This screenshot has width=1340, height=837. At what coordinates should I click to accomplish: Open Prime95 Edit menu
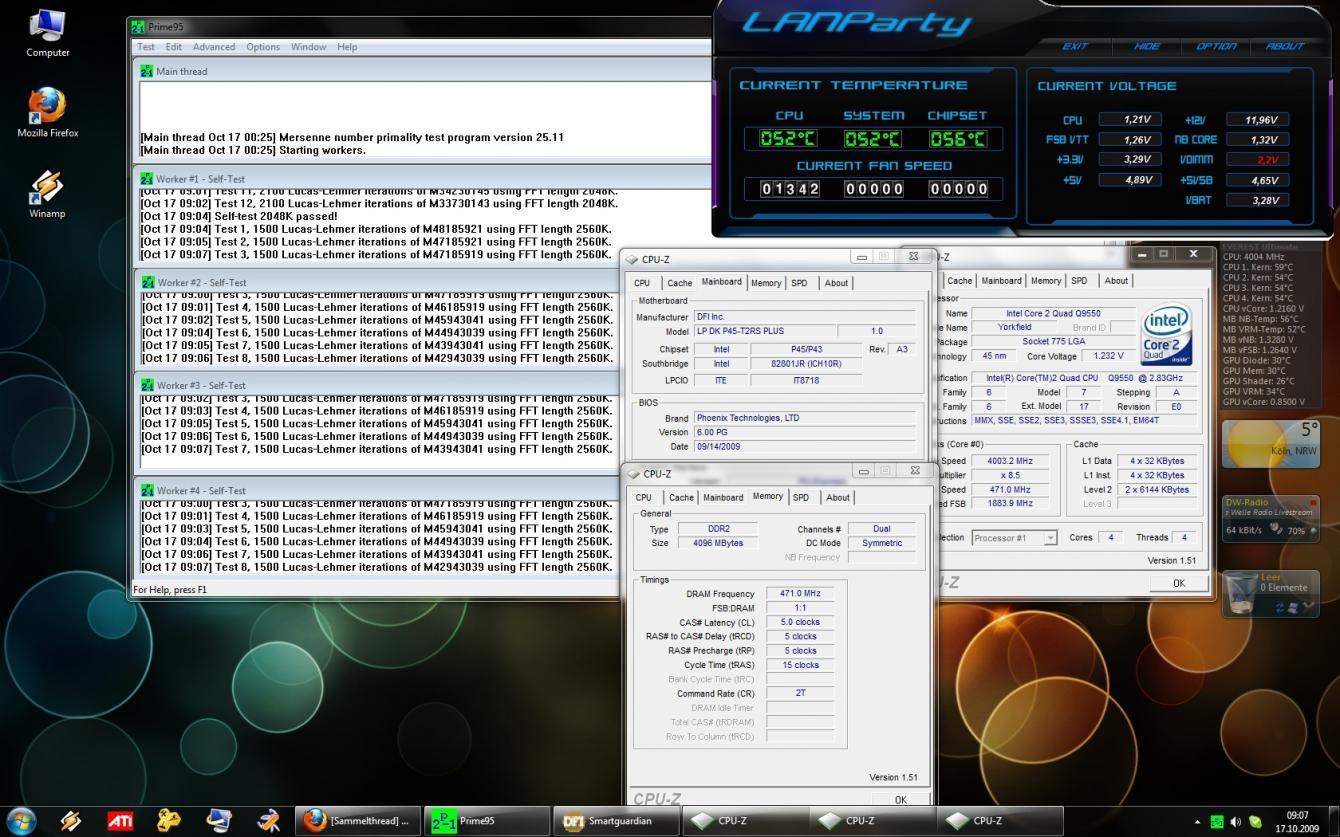point(174,47)
